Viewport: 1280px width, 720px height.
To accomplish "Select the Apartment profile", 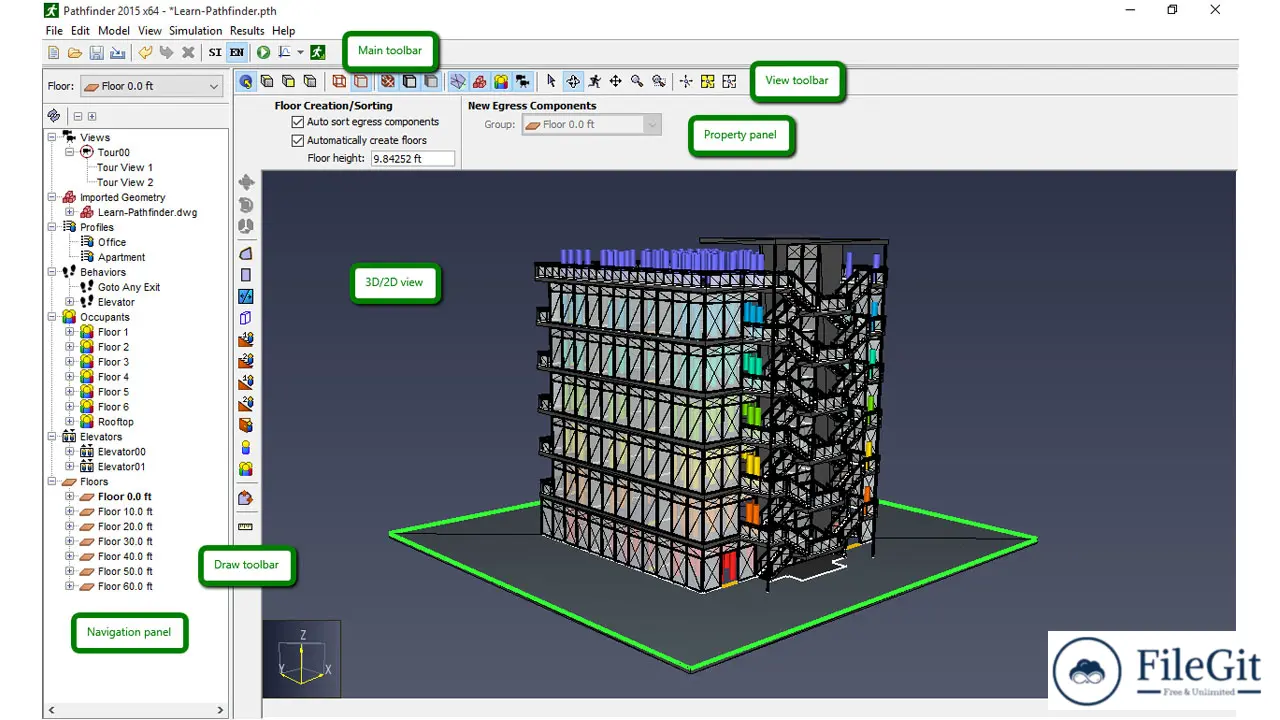I will coord(122,257).
